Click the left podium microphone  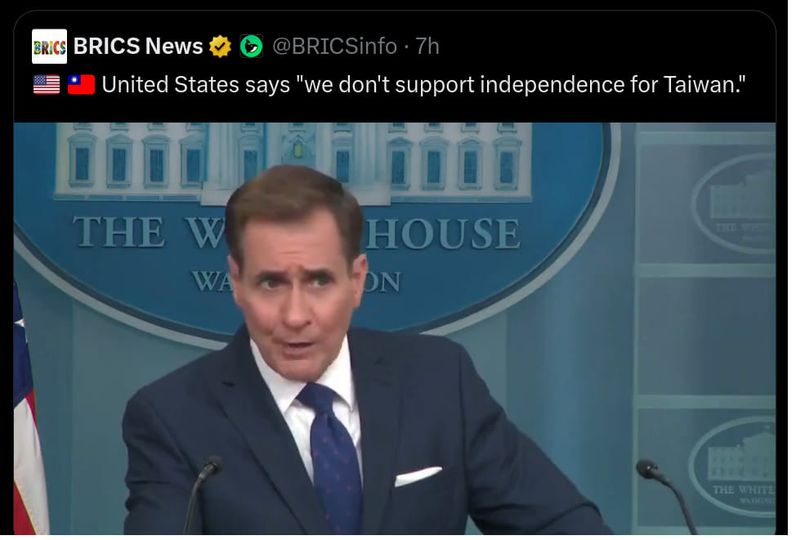pyautogui.click(x=202, y=494)
